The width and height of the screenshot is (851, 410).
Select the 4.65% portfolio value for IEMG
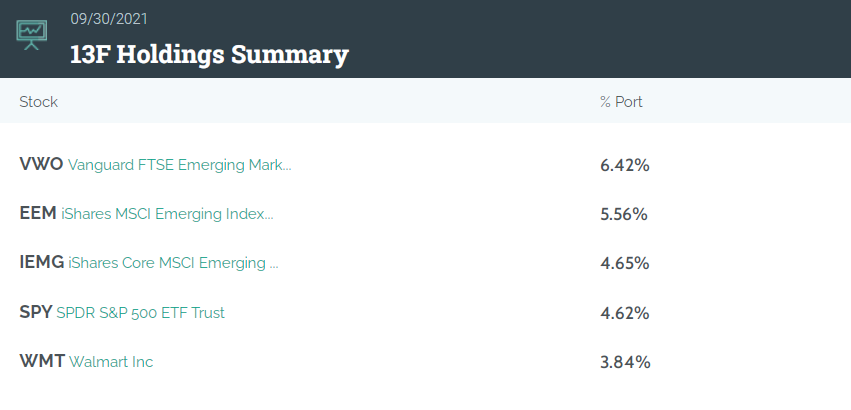pyautogui.click(x=625, y=263)
